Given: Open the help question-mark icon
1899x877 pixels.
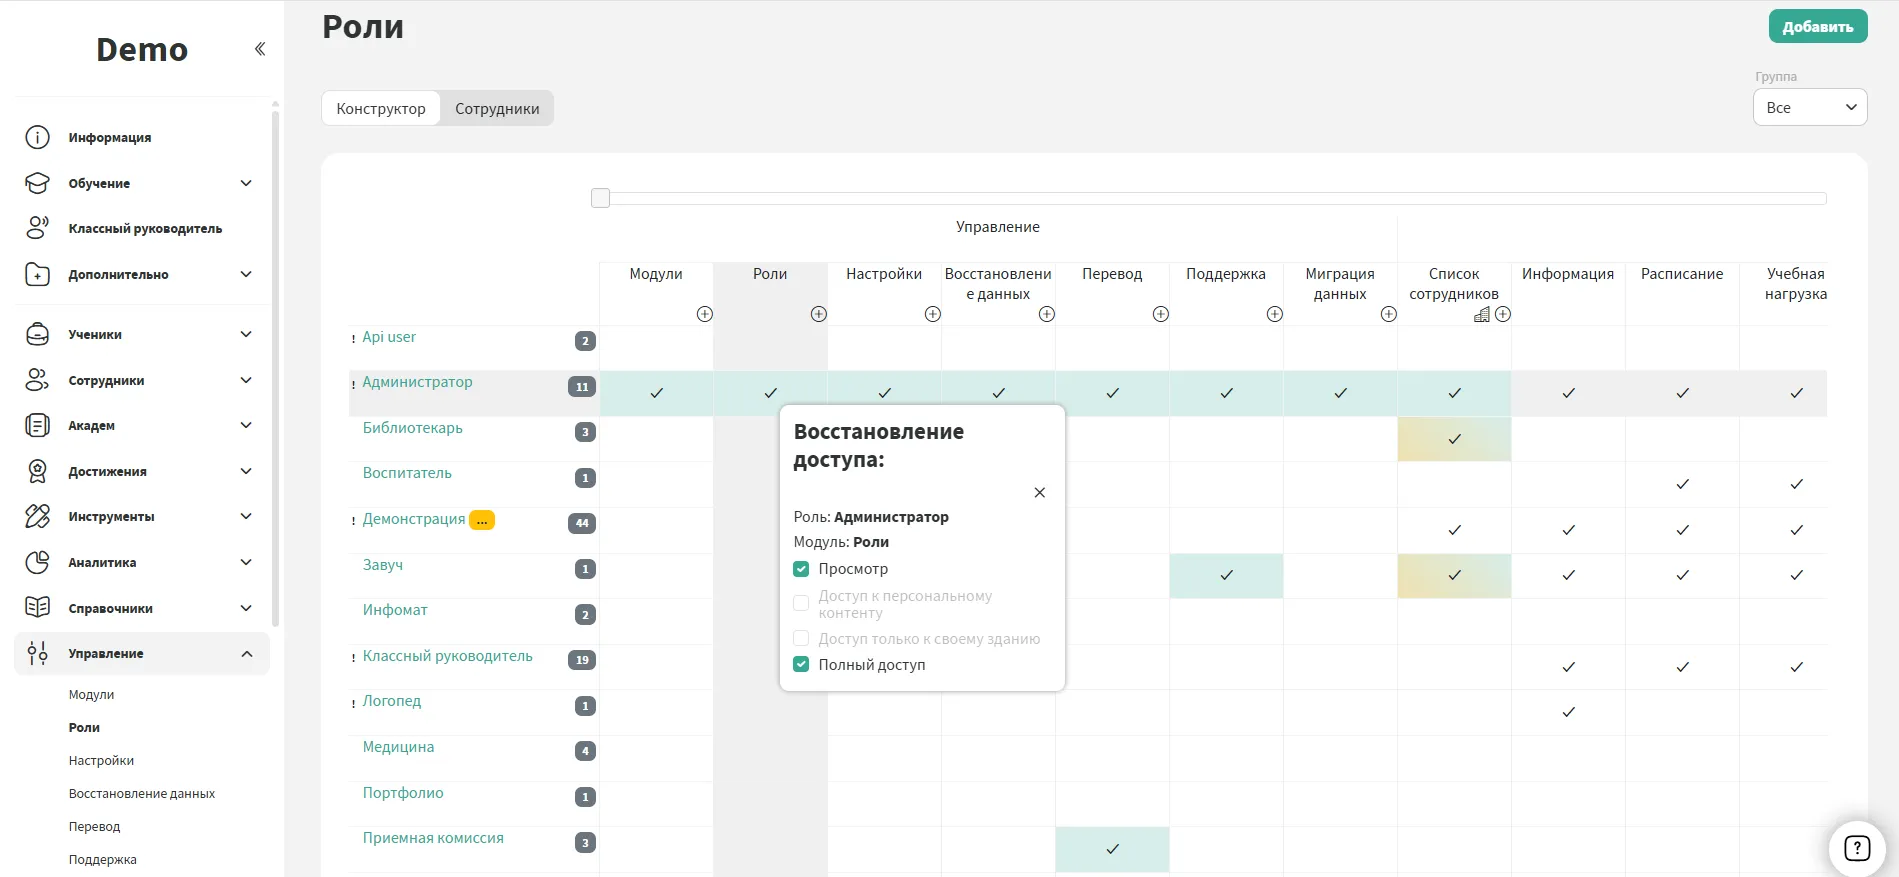Looking at the screenshot, I should (x=1856, y=848).
